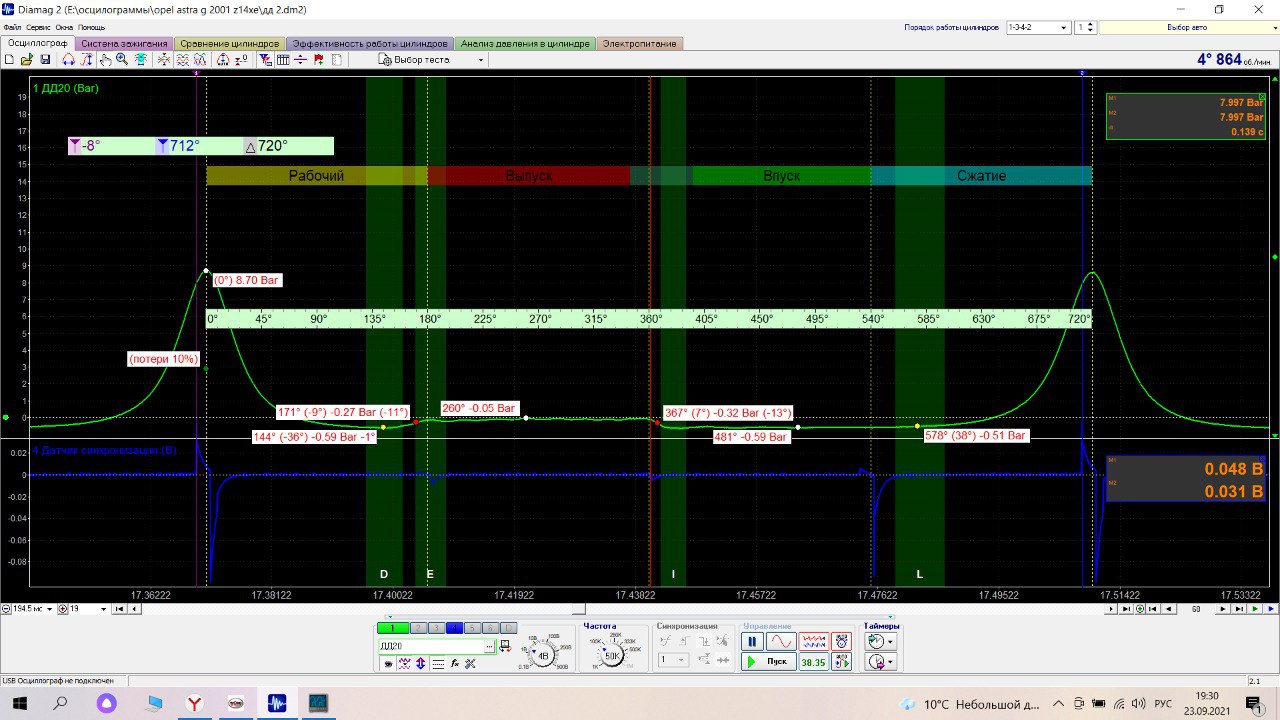This screenshot has width=1280, height=720.
Task: Toggle channel visibility eye icon
Action: tap(387, 663)
